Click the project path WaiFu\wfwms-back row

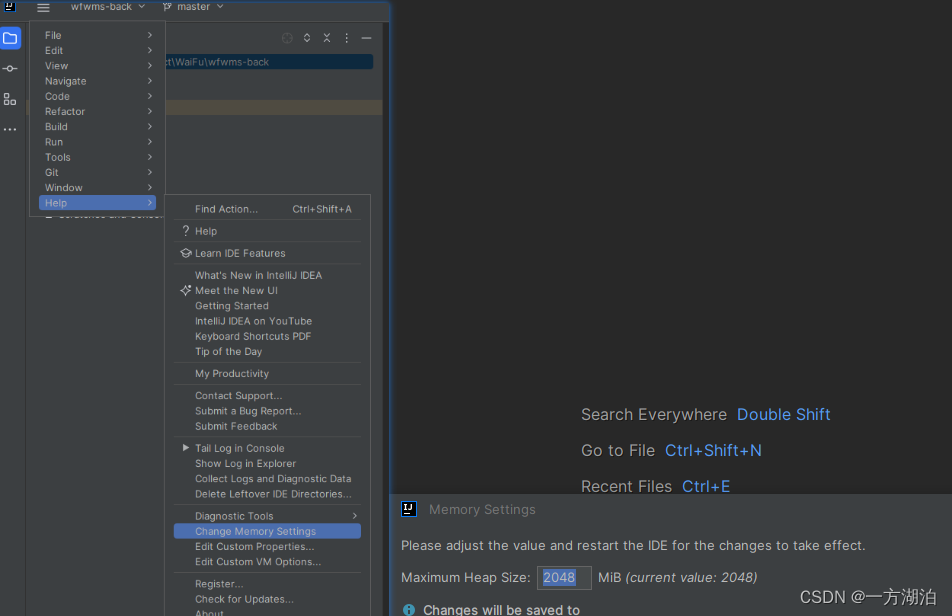269,62
